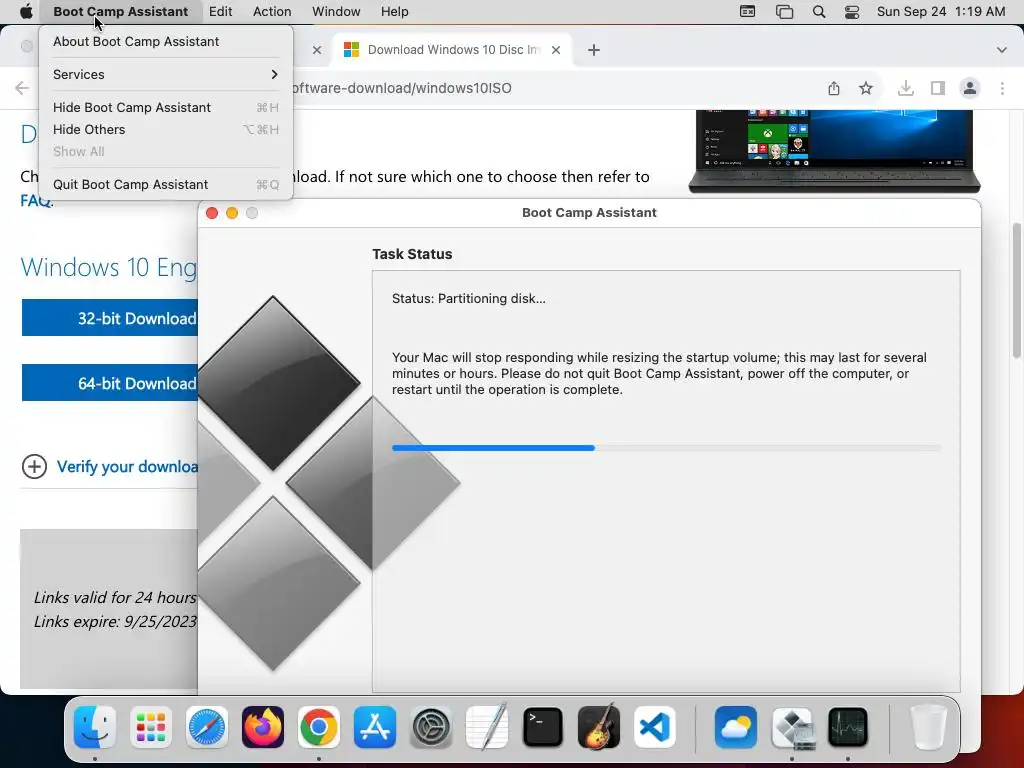The width and height of the screenshot is (1024, 768).
Task: Open the Apple menu
Action: click(25, 11)
